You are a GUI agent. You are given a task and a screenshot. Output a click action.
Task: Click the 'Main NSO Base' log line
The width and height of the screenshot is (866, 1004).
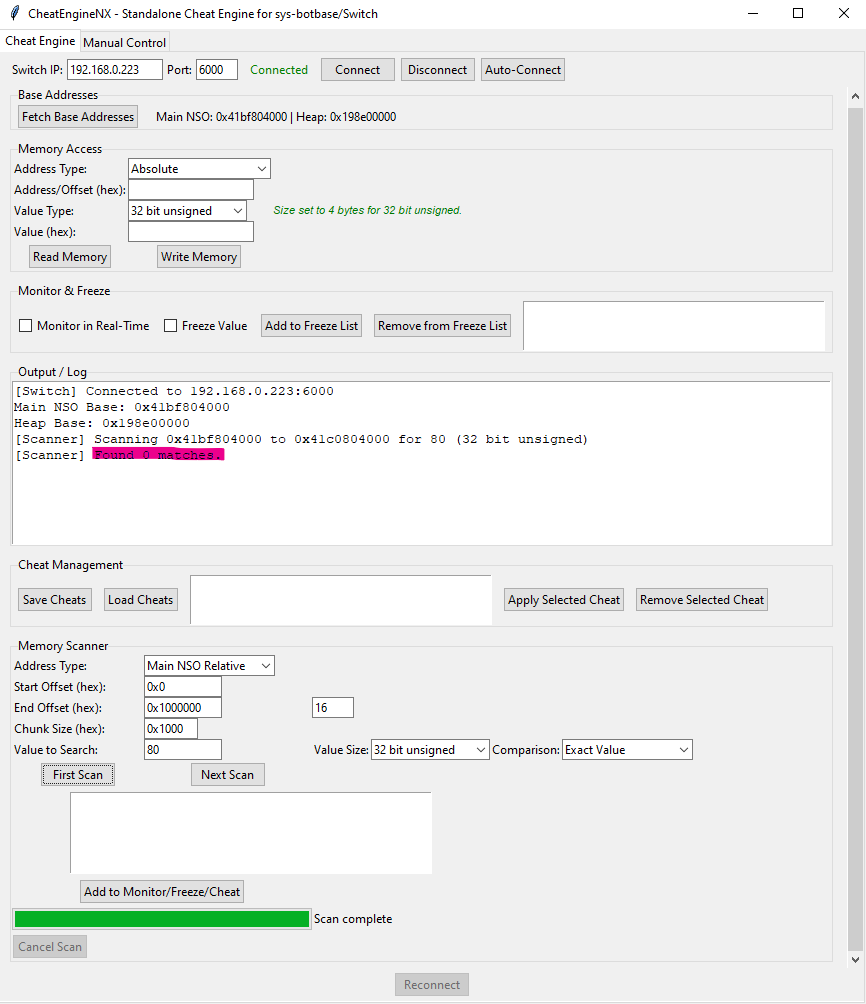[x=122, y=407]
